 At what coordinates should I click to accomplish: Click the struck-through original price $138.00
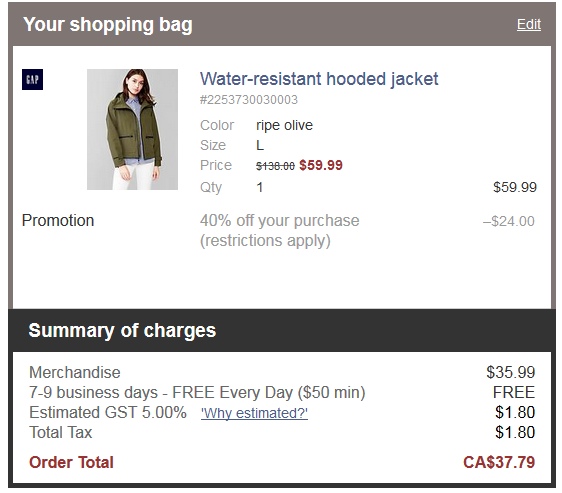point(275,166)
